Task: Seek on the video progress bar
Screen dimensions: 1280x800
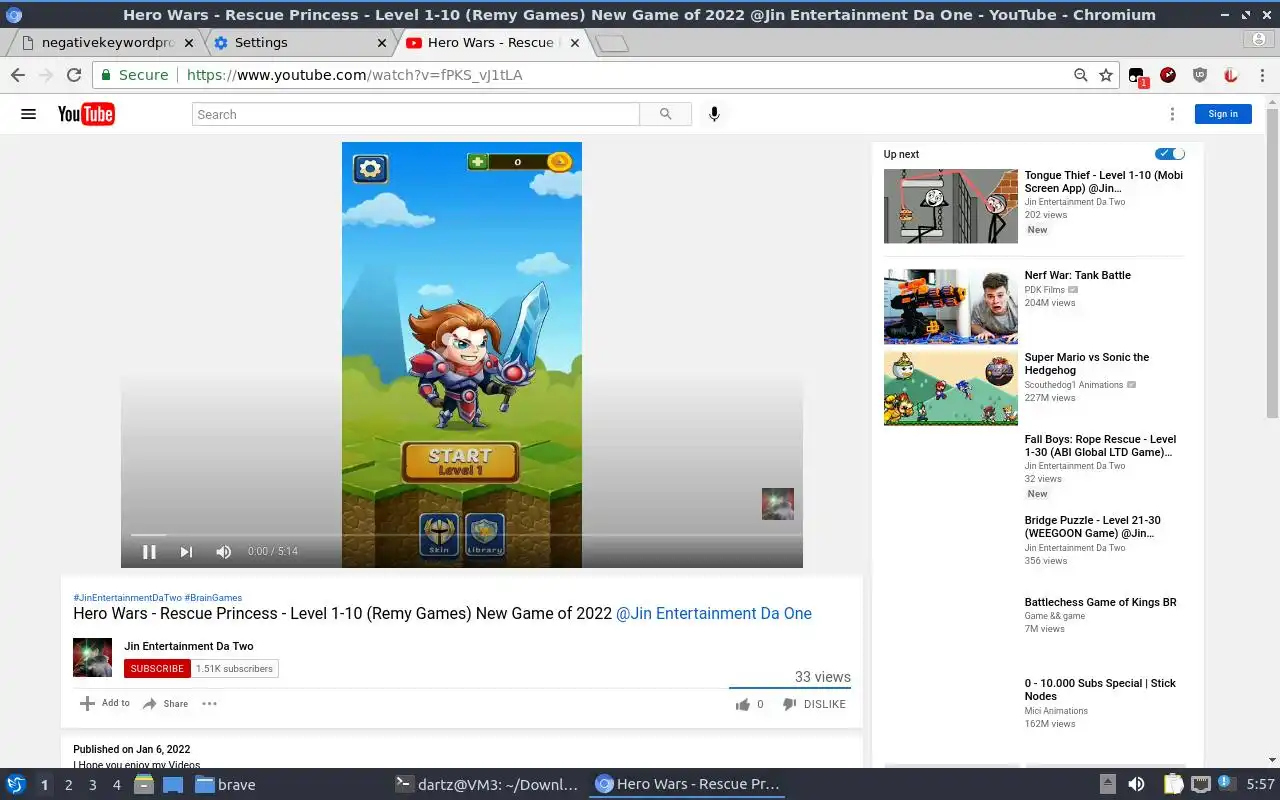Action: pos(462,535)
